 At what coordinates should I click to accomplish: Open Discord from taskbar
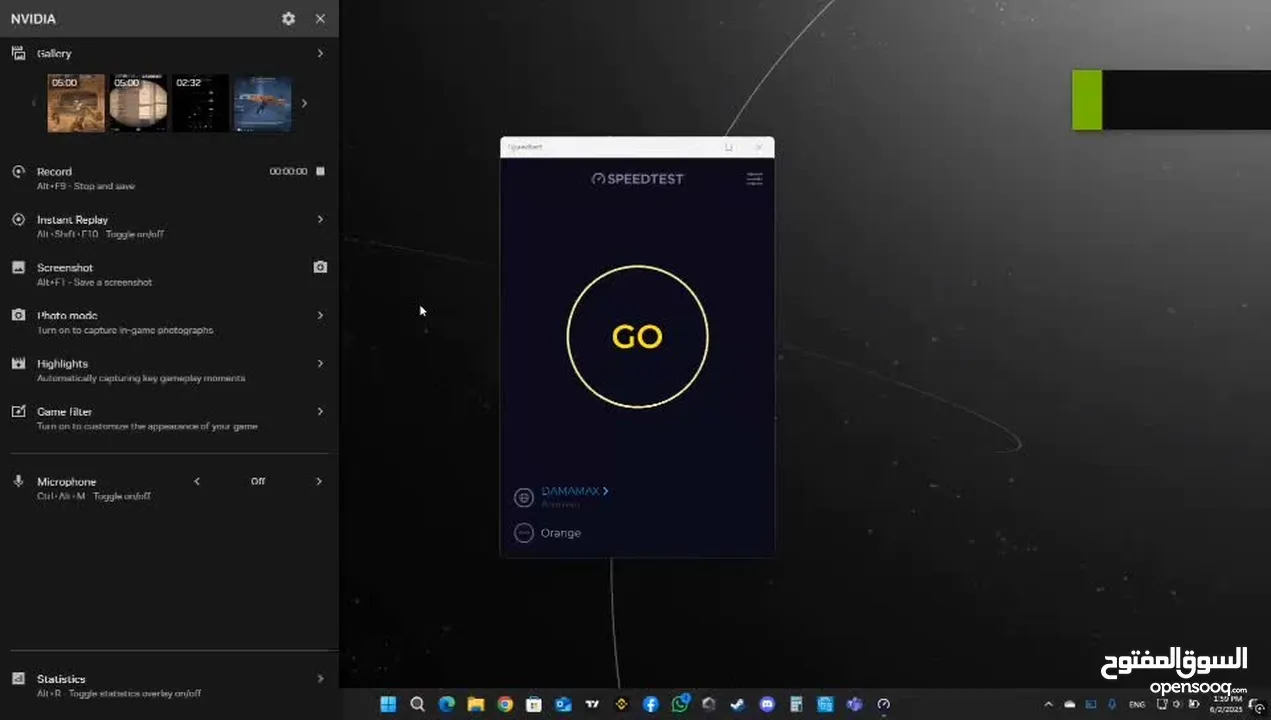click(767, 704)
